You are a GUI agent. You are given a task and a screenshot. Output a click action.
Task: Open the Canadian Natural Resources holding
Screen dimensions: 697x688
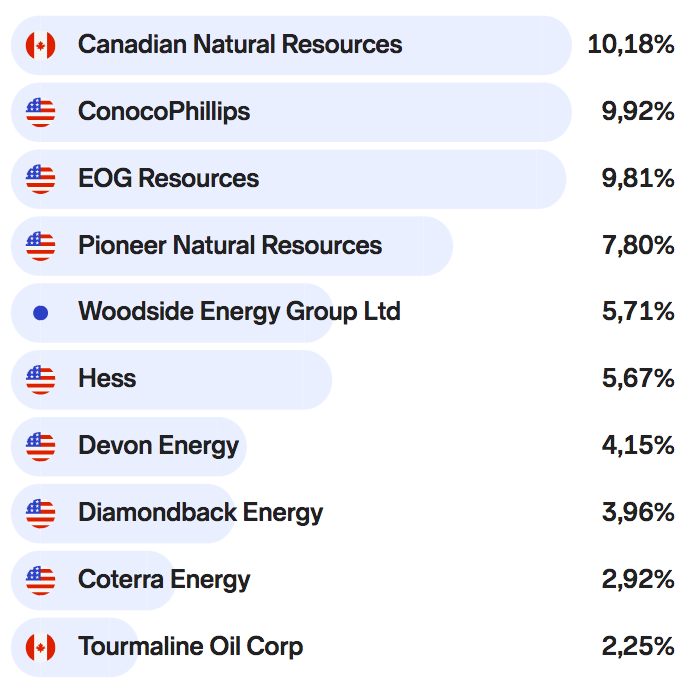[x=240, y=45]
